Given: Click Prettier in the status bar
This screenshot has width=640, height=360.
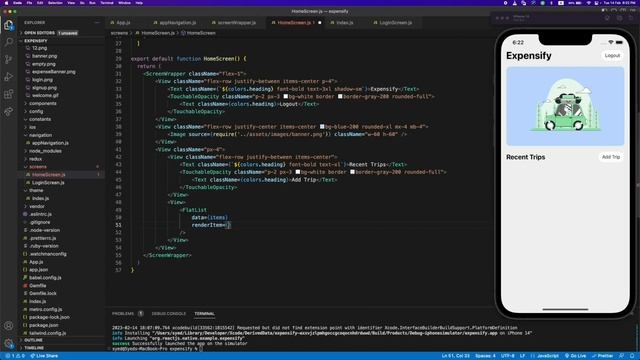Looking at the screenshot, I should (x=602, y=356).
